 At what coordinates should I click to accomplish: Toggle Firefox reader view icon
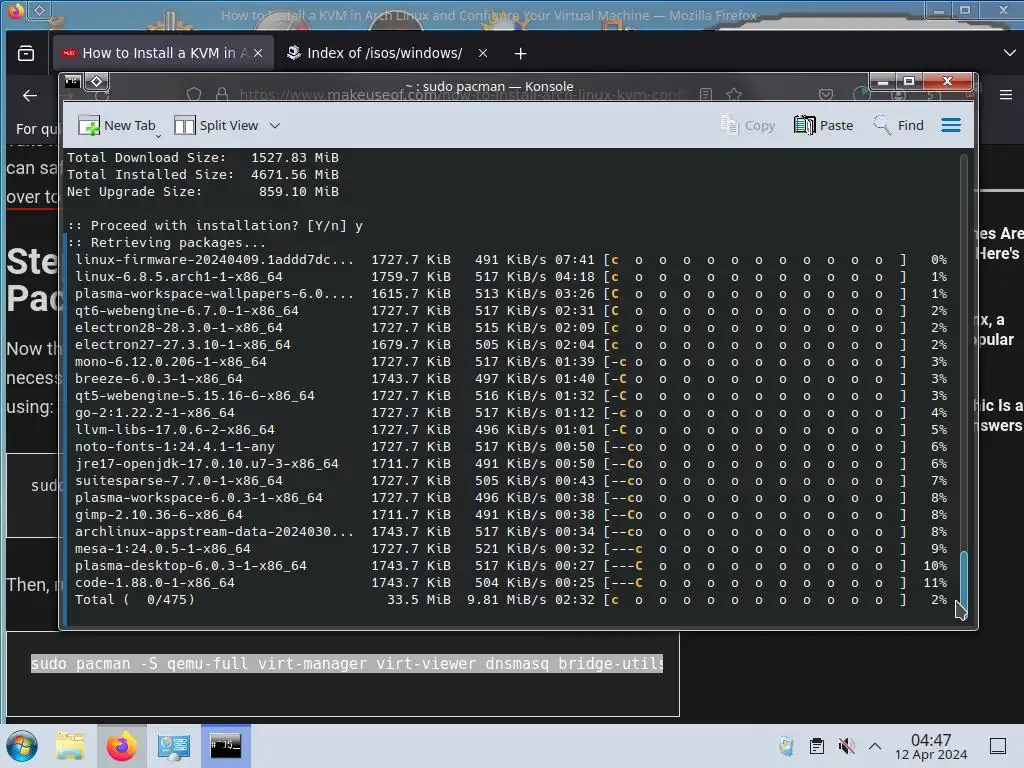point(705,95)
